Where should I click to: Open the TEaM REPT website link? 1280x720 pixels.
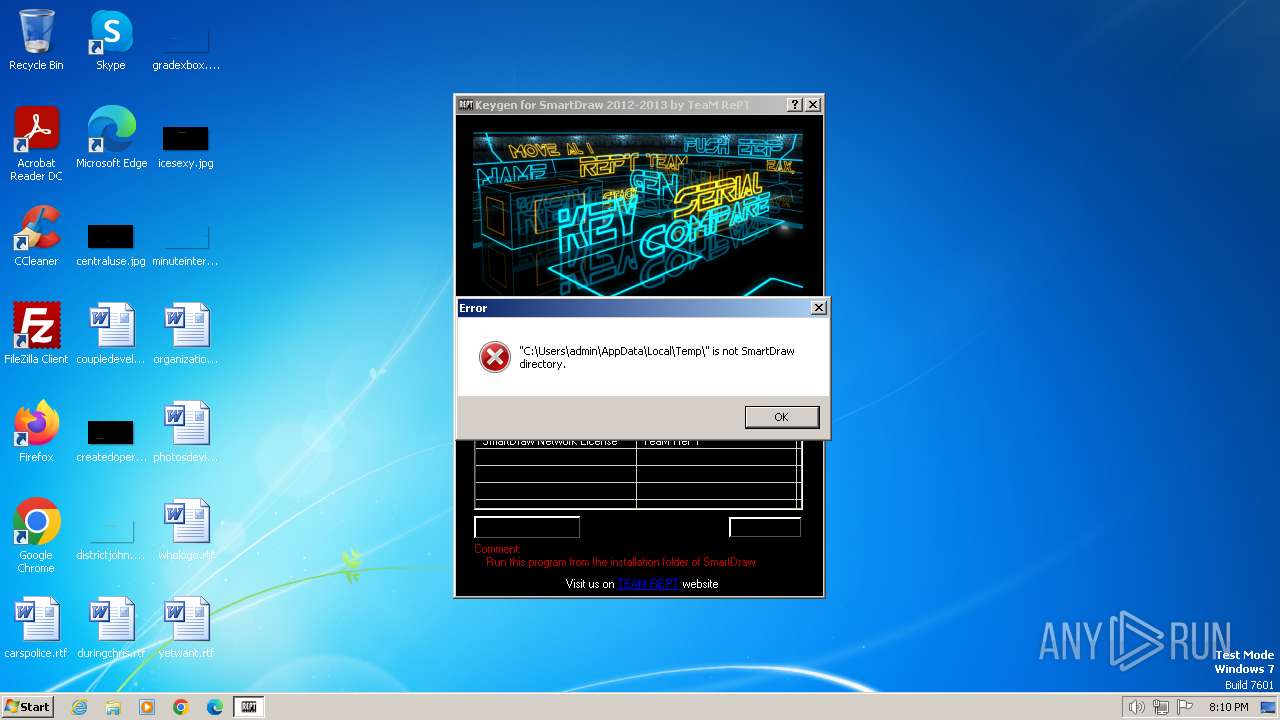647,584
